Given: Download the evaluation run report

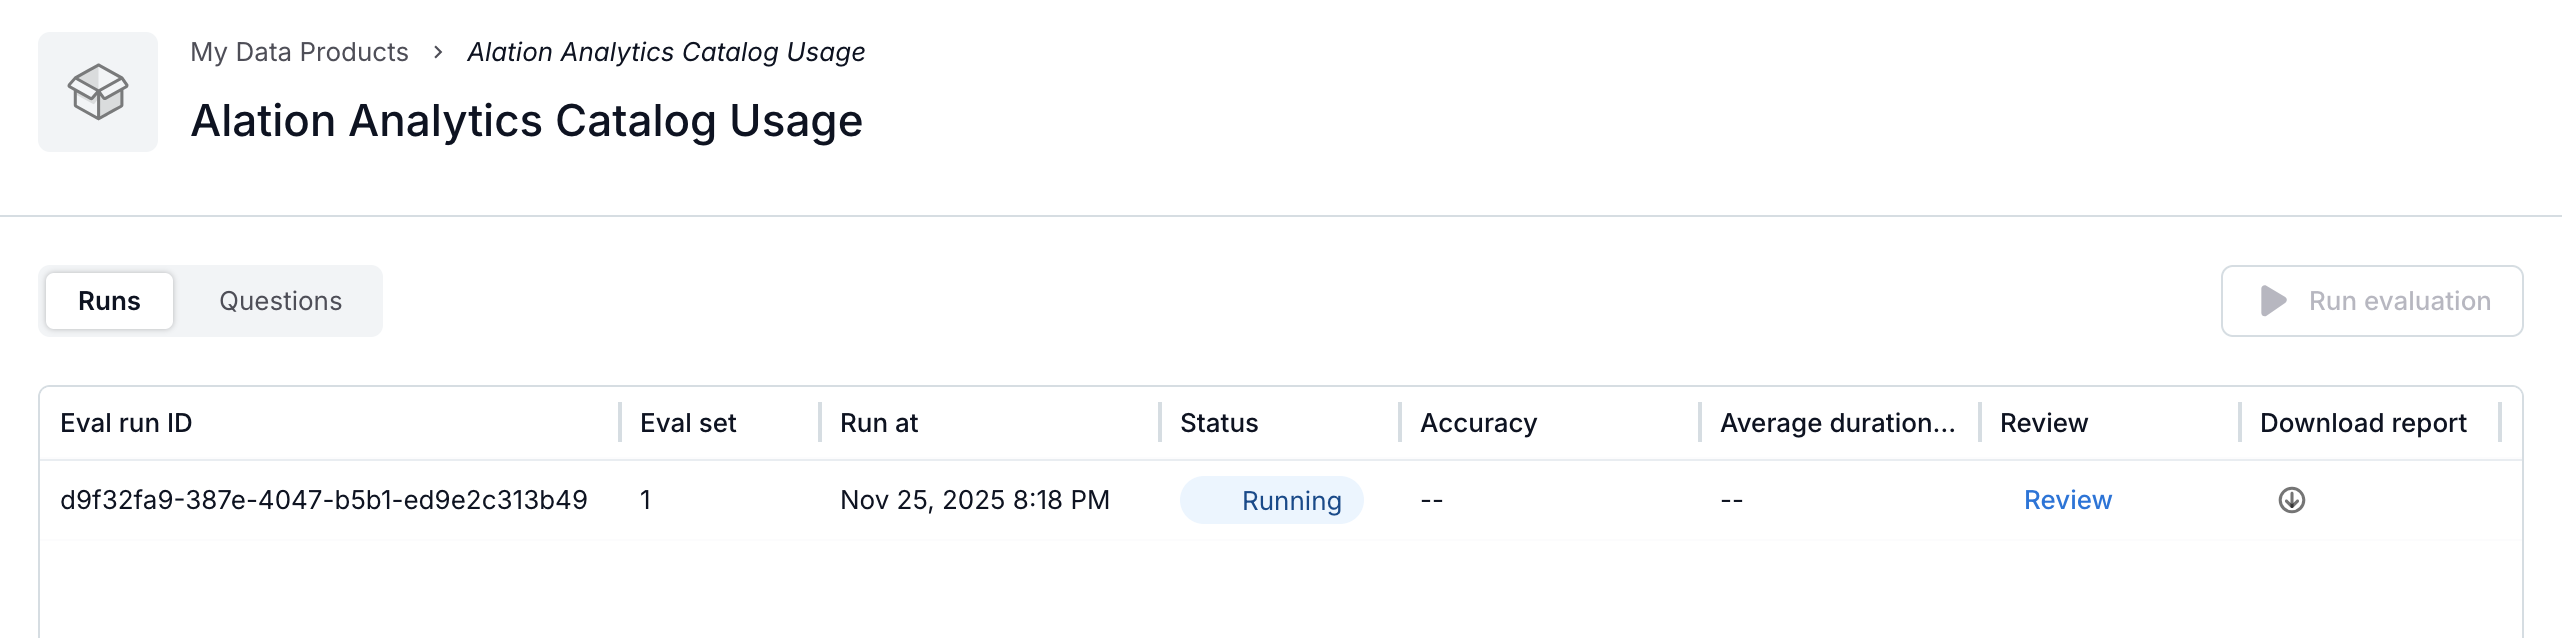Looking at the screenshot, I should tap(2291, 500).
